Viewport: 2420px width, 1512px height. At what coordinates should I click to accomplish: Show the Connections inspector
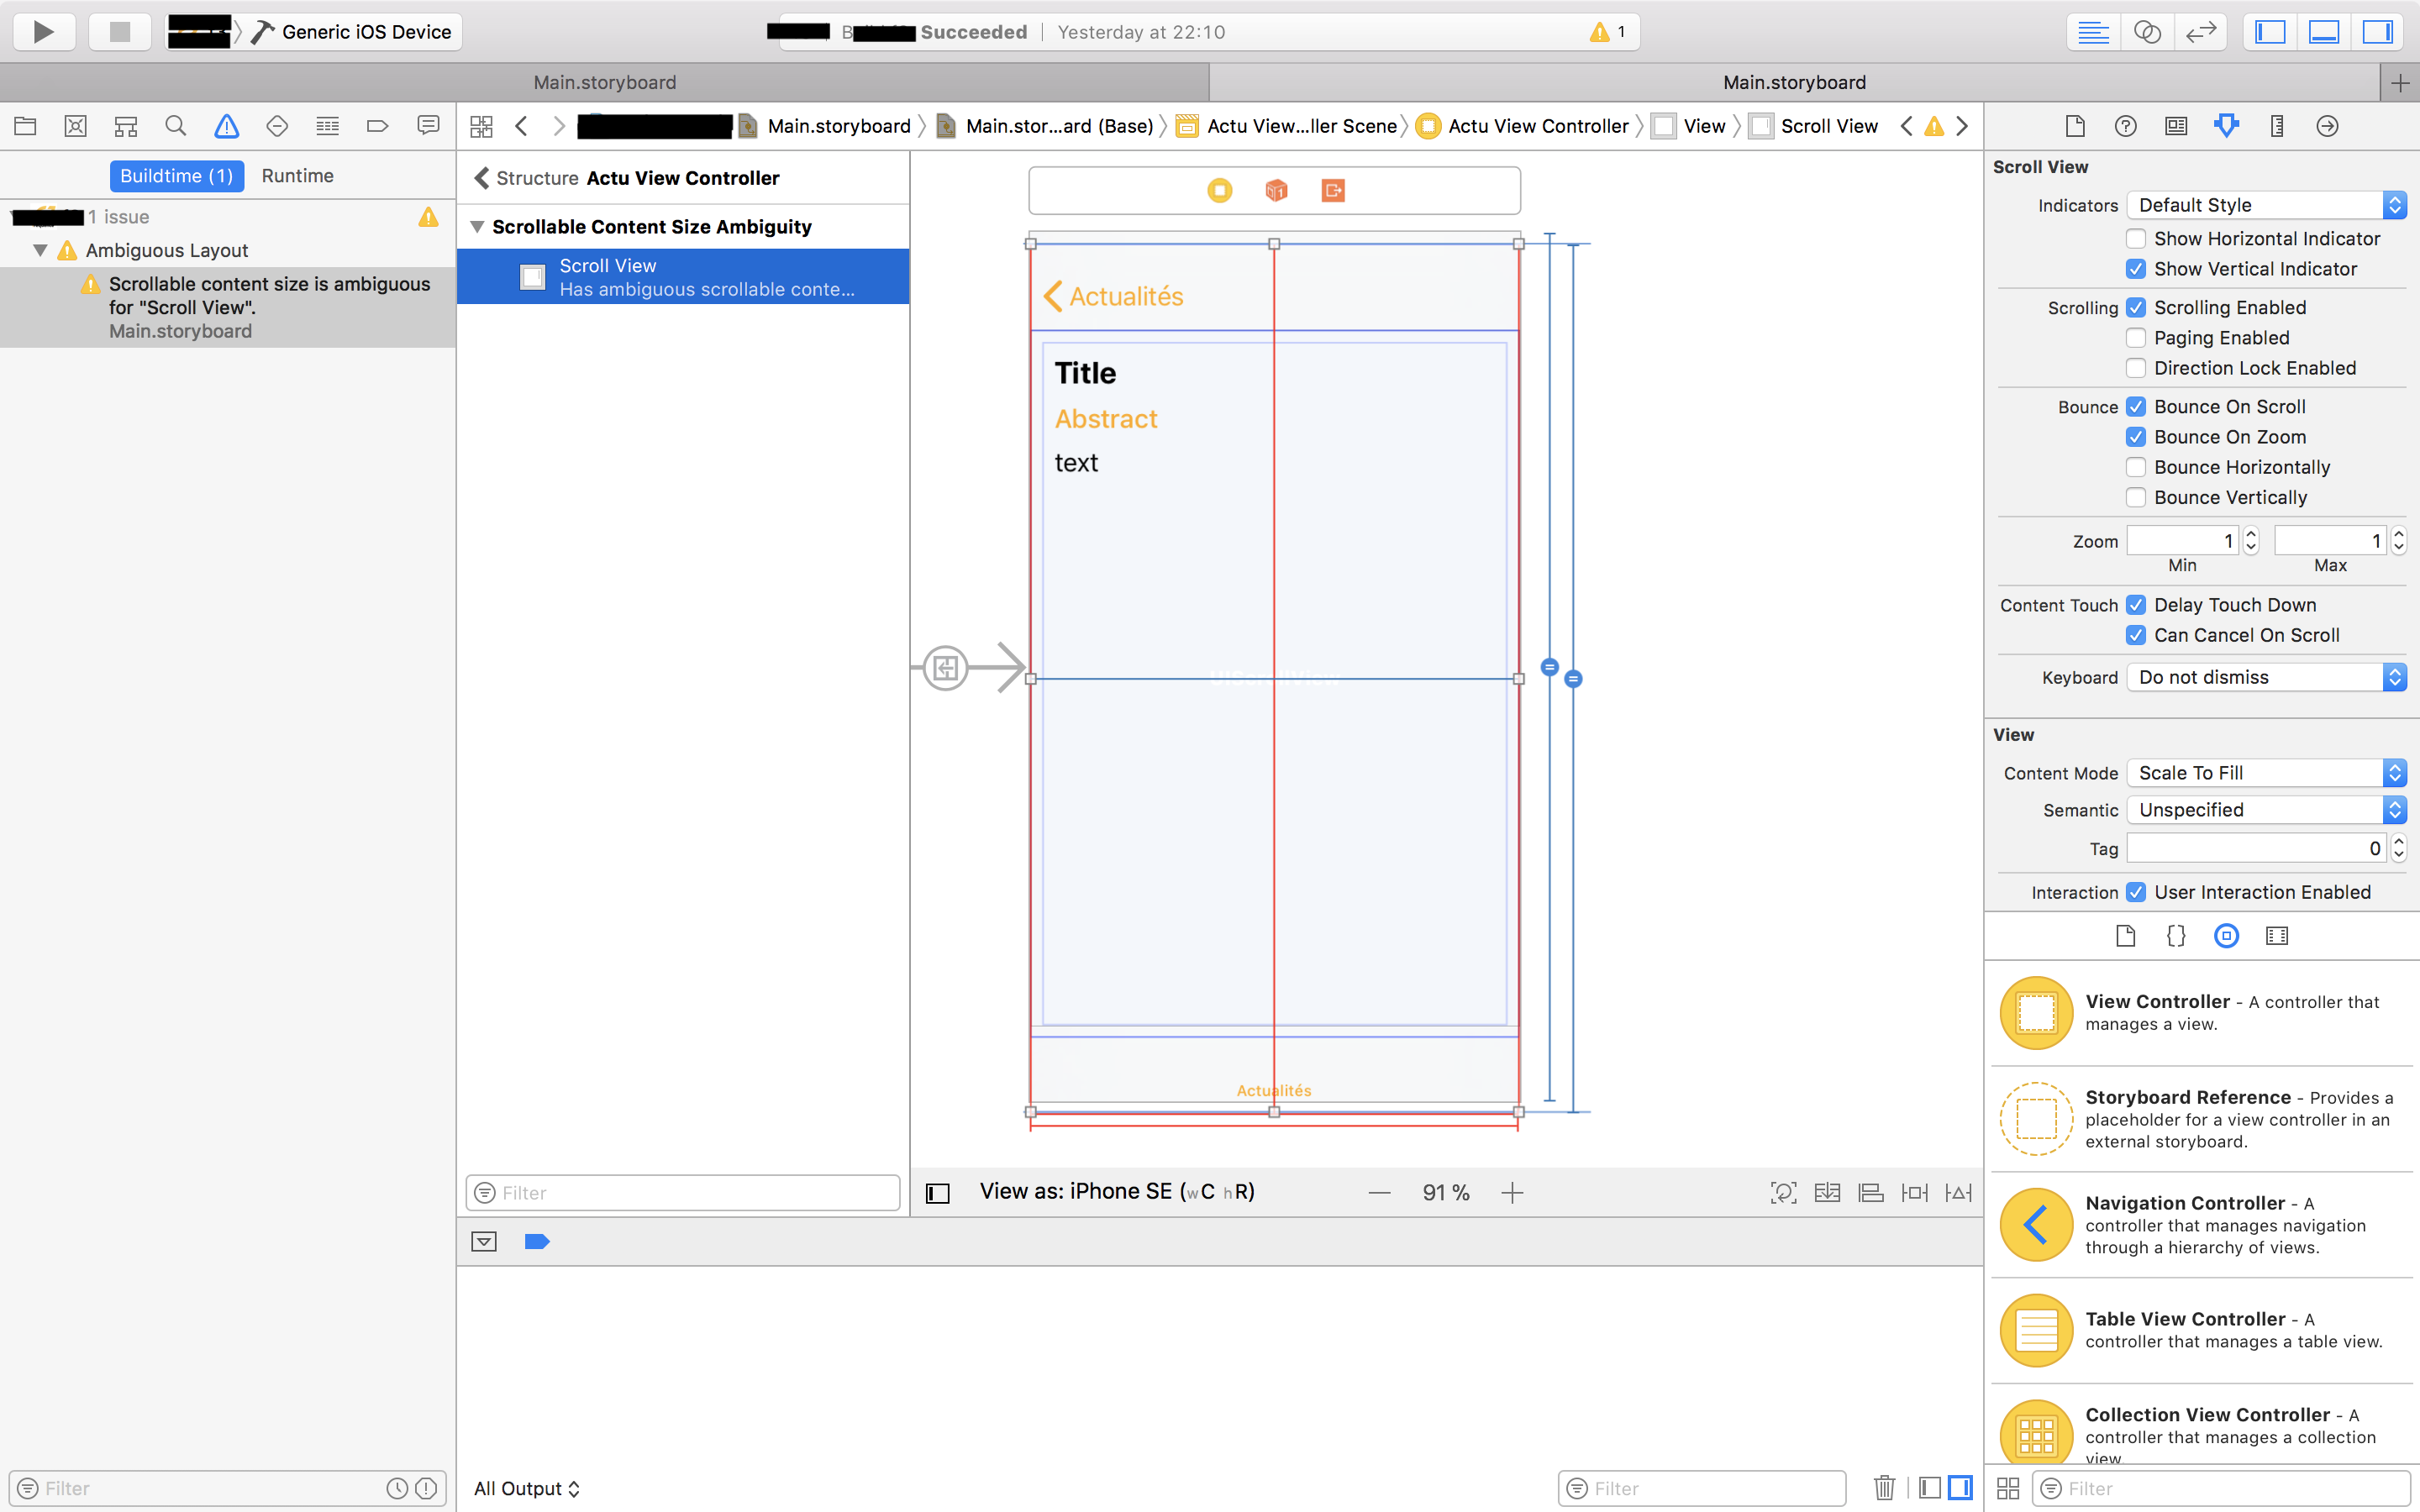click(x=2328, y=126)
